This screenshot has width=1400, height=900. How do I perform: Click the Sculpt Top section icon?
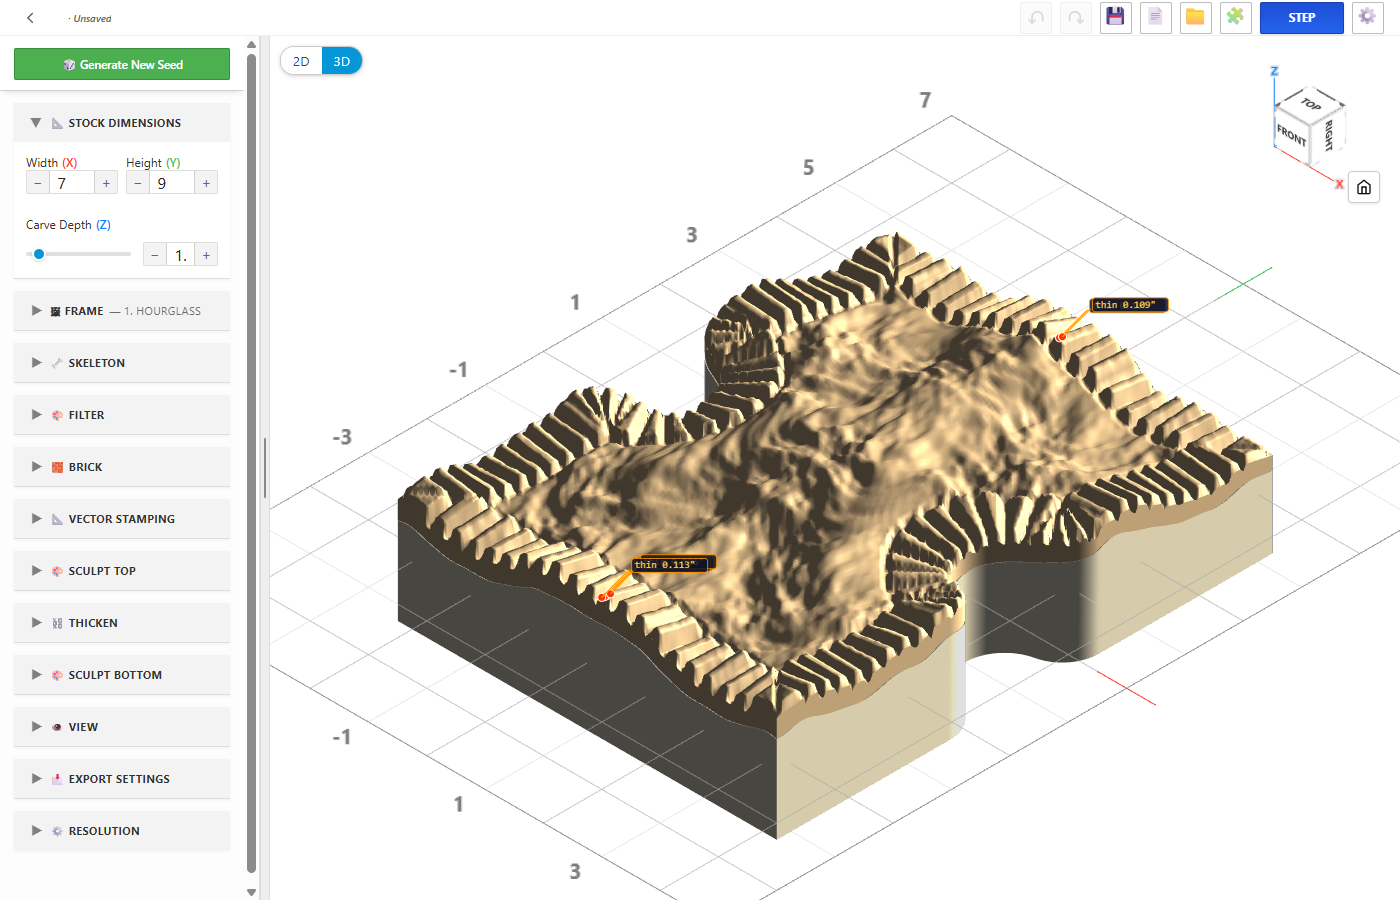(x=57, y=571)
